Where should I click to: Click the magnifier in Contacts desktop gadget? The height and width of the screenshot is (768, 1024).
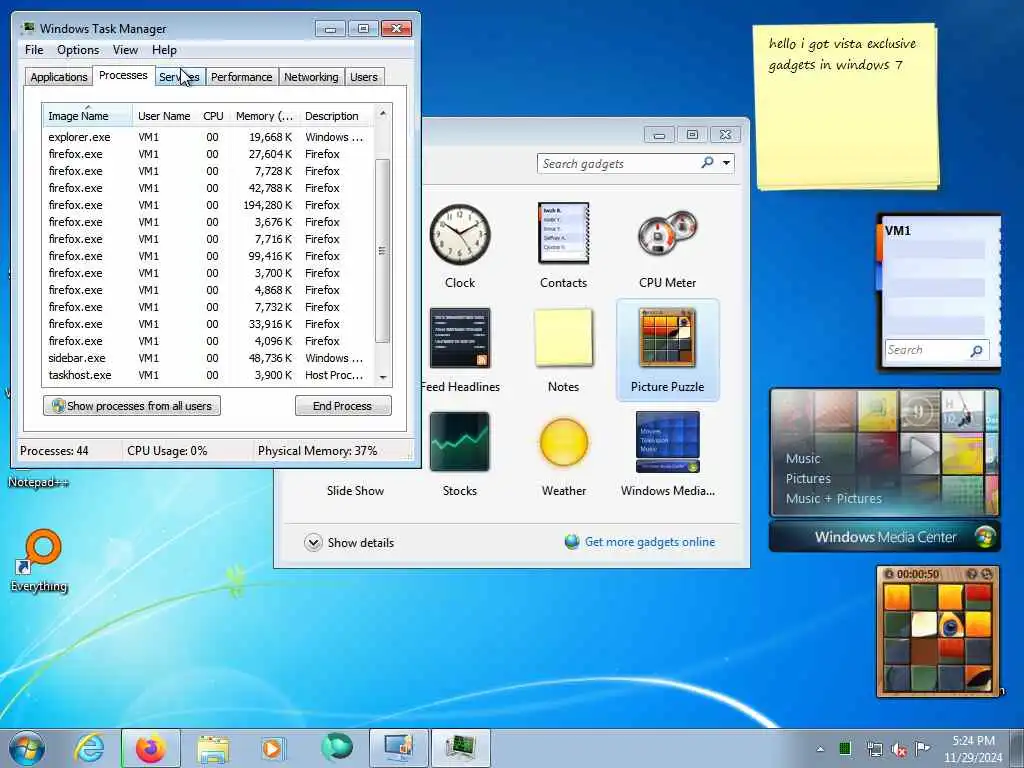tap(976, 351)
